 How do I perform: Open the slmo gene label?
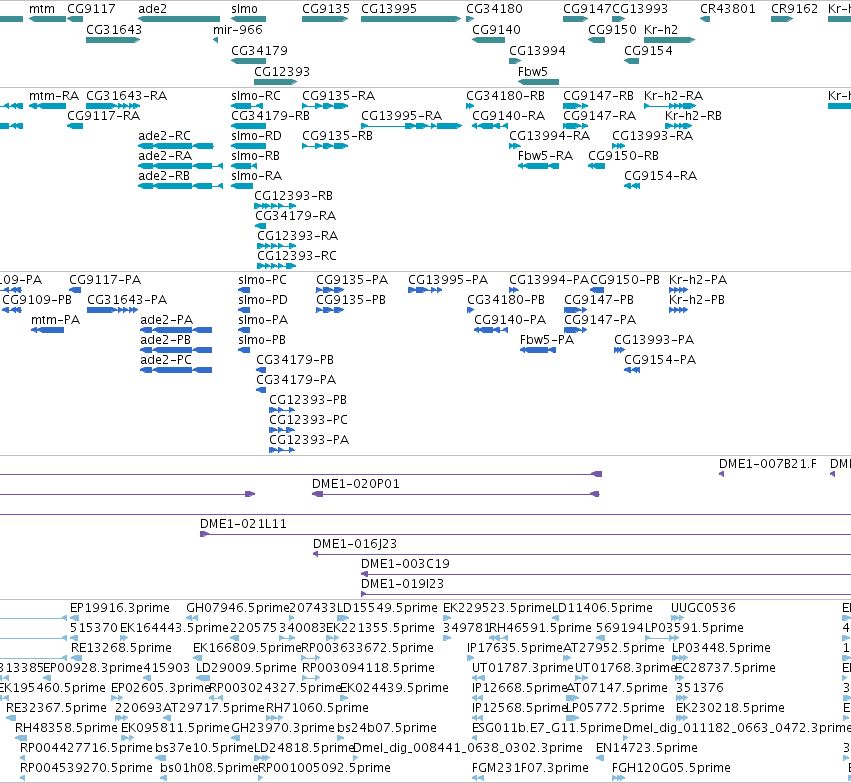pyautogui.click(x=244, y=9)
